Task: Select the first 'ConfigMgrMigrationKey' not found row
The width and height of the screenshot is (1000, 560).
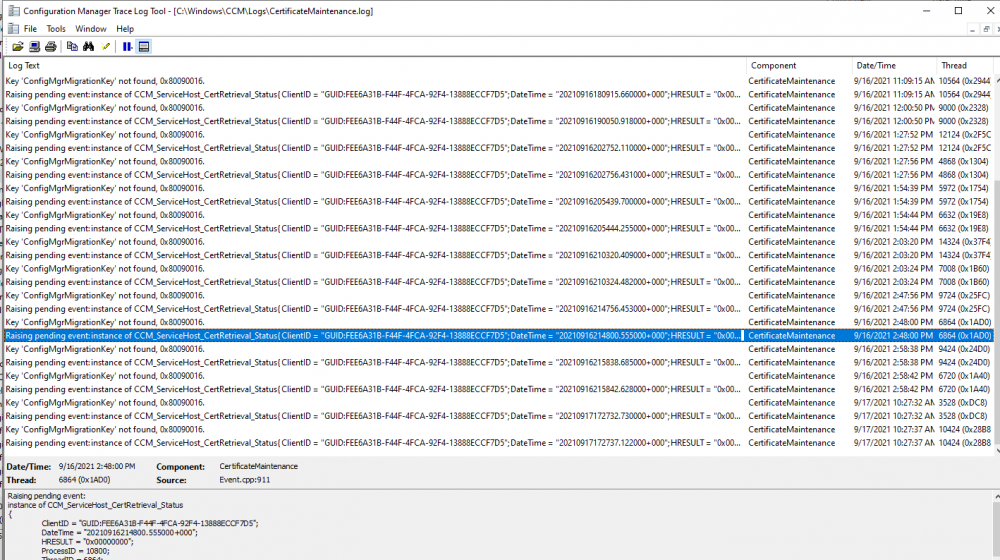Action: click(x=498, y=81)
